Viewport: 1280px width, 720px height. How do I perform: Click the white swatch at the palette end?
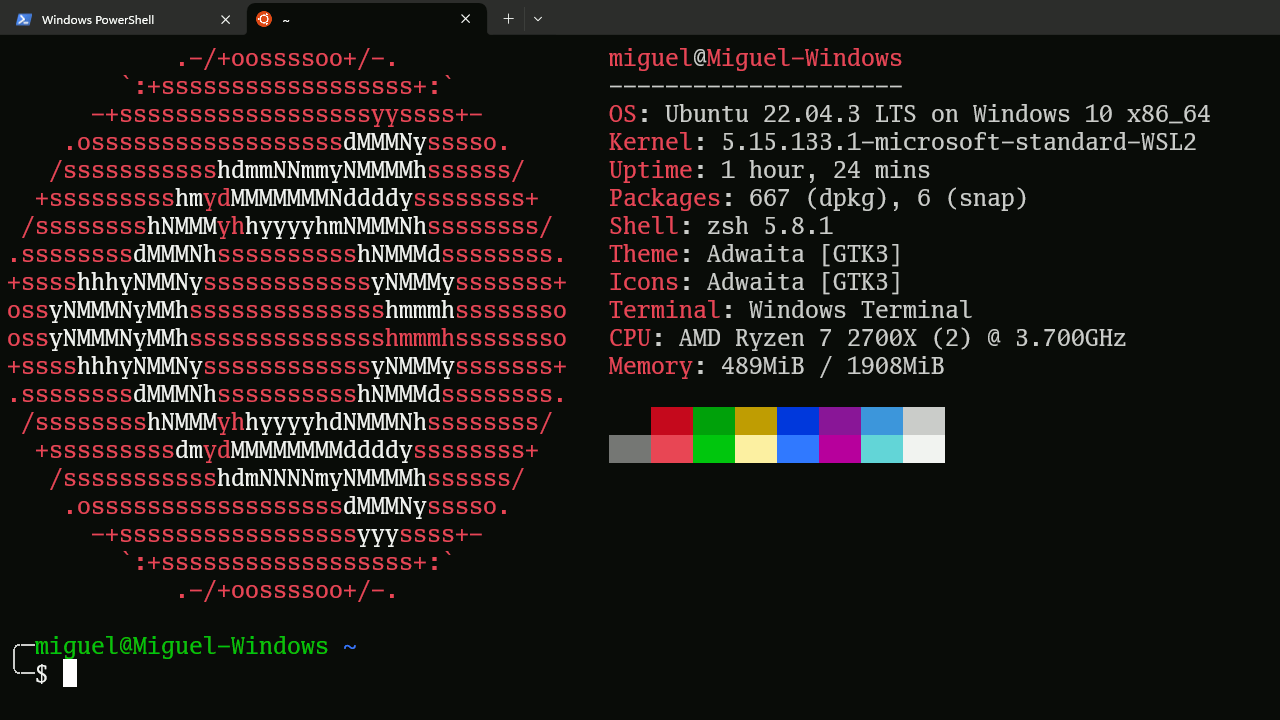(x=924, y=449)
